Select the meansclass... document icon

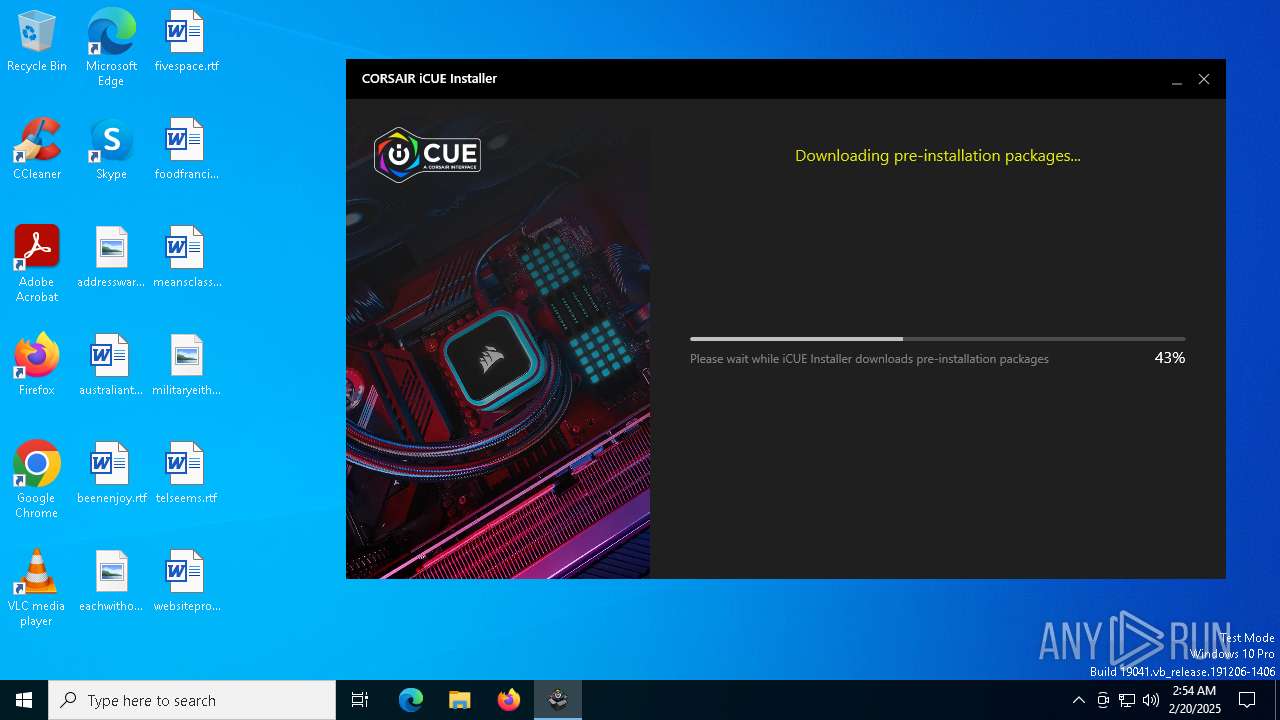pos(186,258)
